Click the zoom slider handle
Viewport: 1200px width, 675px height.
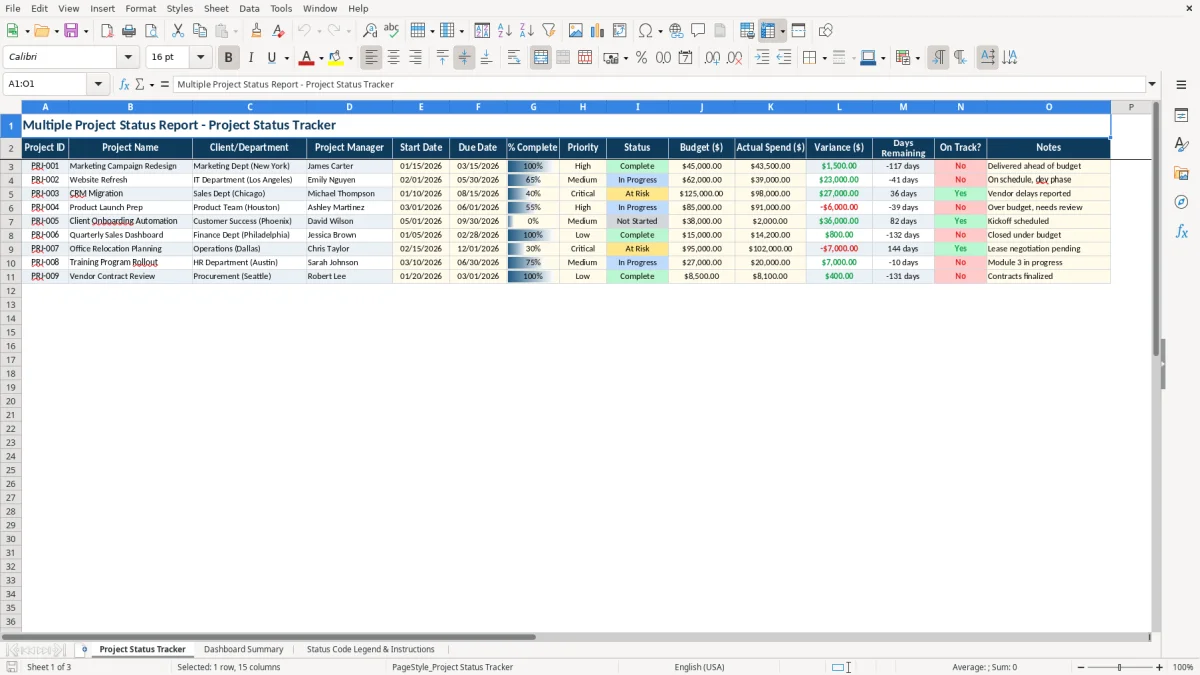coord(1120,667)
